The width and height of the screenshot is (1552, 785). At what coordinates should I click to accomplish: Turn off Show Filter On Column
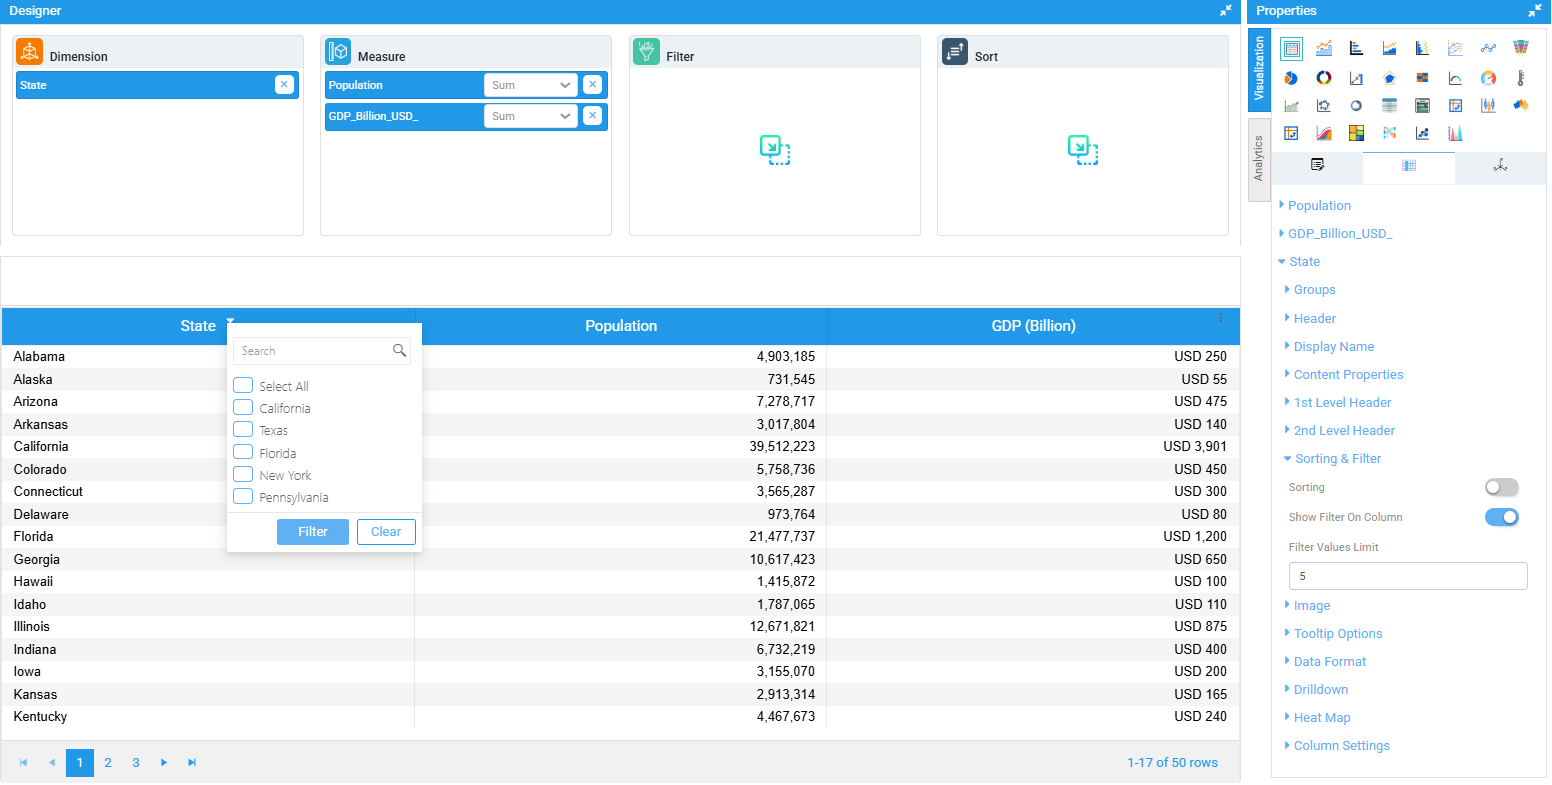pos(1501,517)
